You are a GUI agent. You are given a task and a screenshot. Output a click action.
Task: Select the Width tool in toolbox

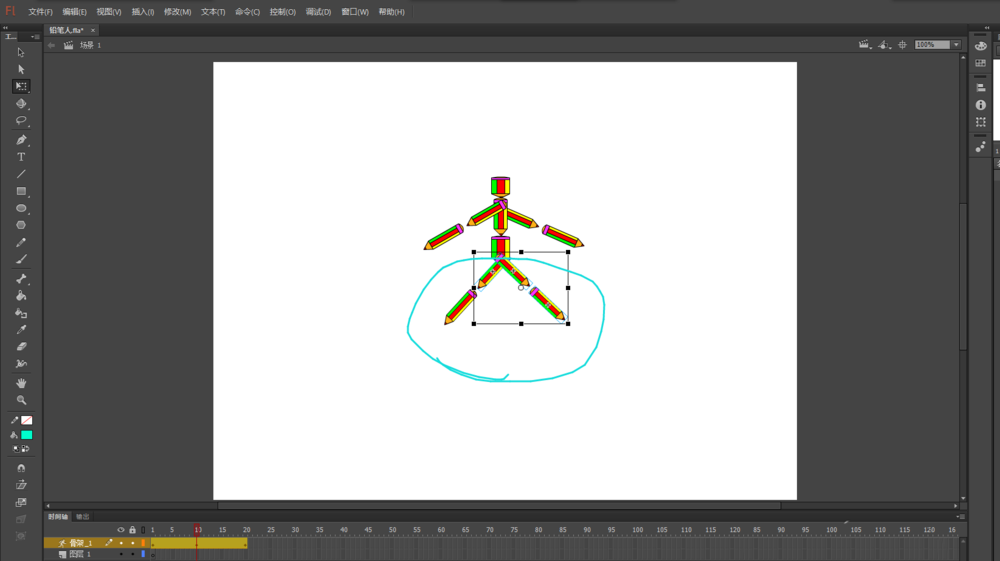(x=21, y=364)
